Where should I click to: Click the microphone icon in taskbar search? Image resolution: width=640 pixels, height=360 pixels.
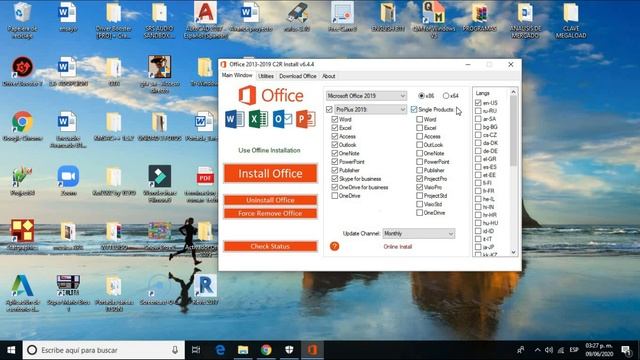pyautogui.click(x=175, y=350)
